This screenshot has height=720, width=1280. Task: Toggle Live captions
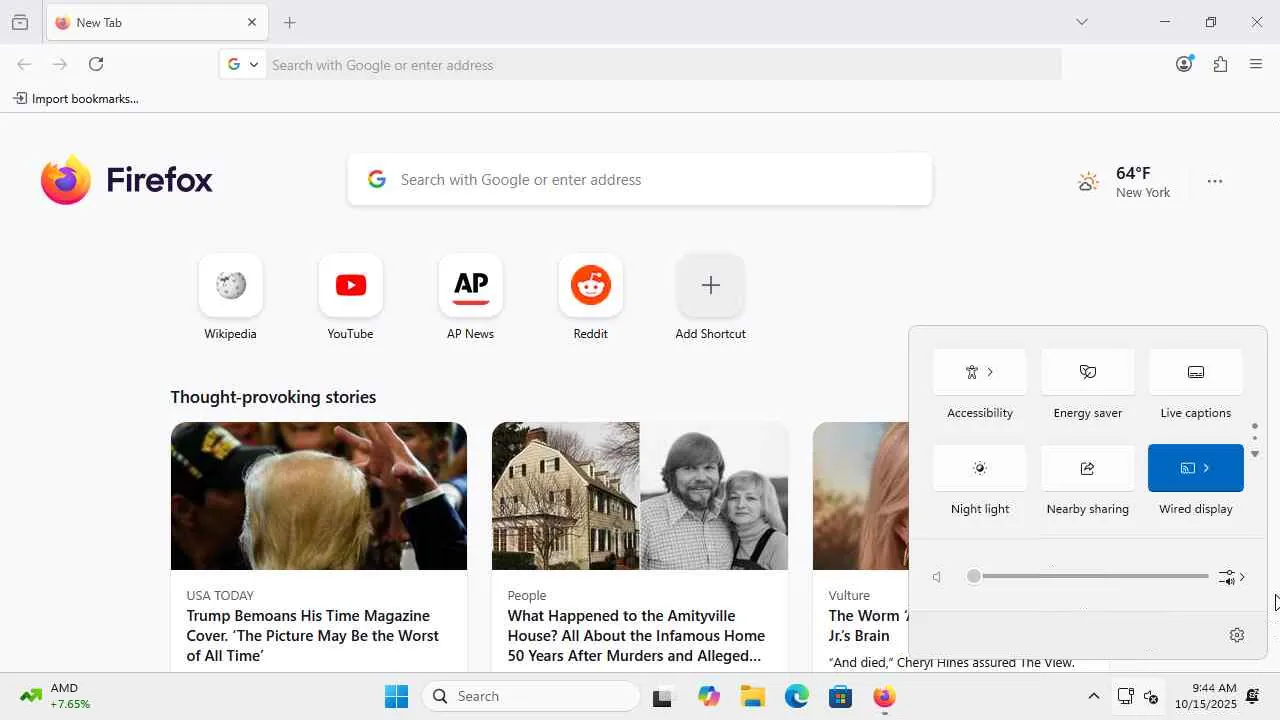click(1196, 372)
